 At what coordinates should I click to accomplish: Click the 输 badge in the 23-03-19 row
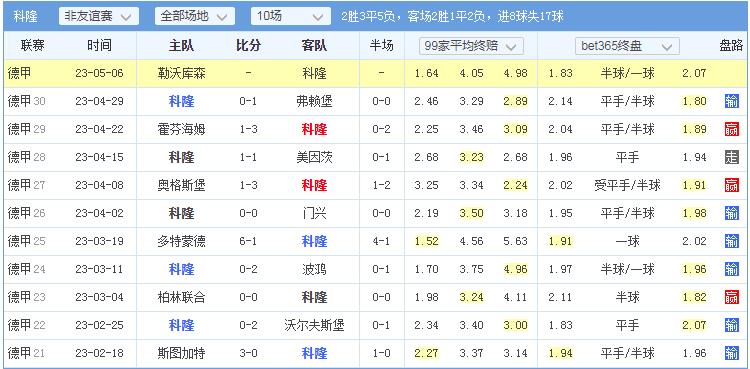(731, 241)
